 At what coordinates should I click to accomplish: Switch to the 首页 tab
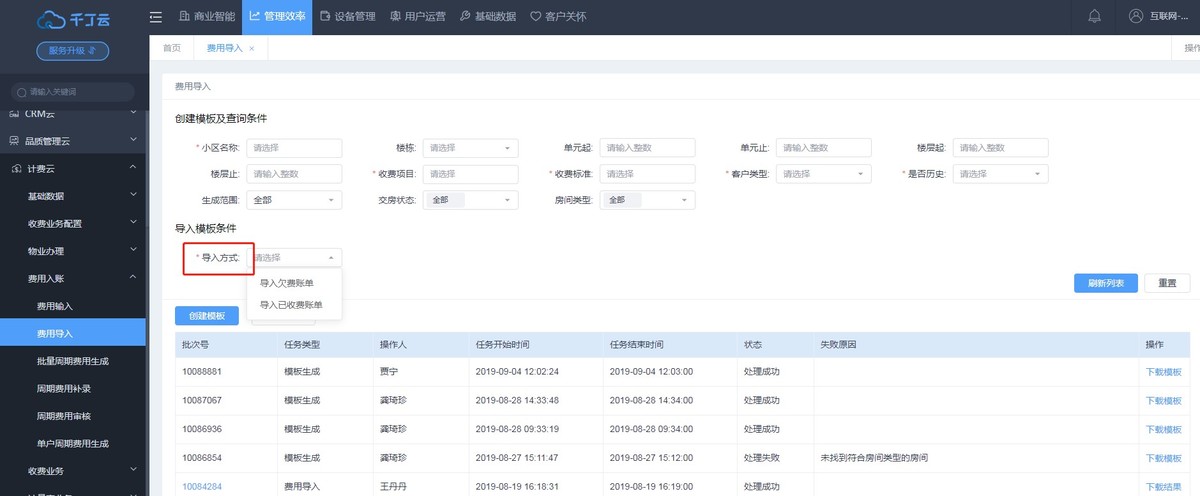coord(171,48)
